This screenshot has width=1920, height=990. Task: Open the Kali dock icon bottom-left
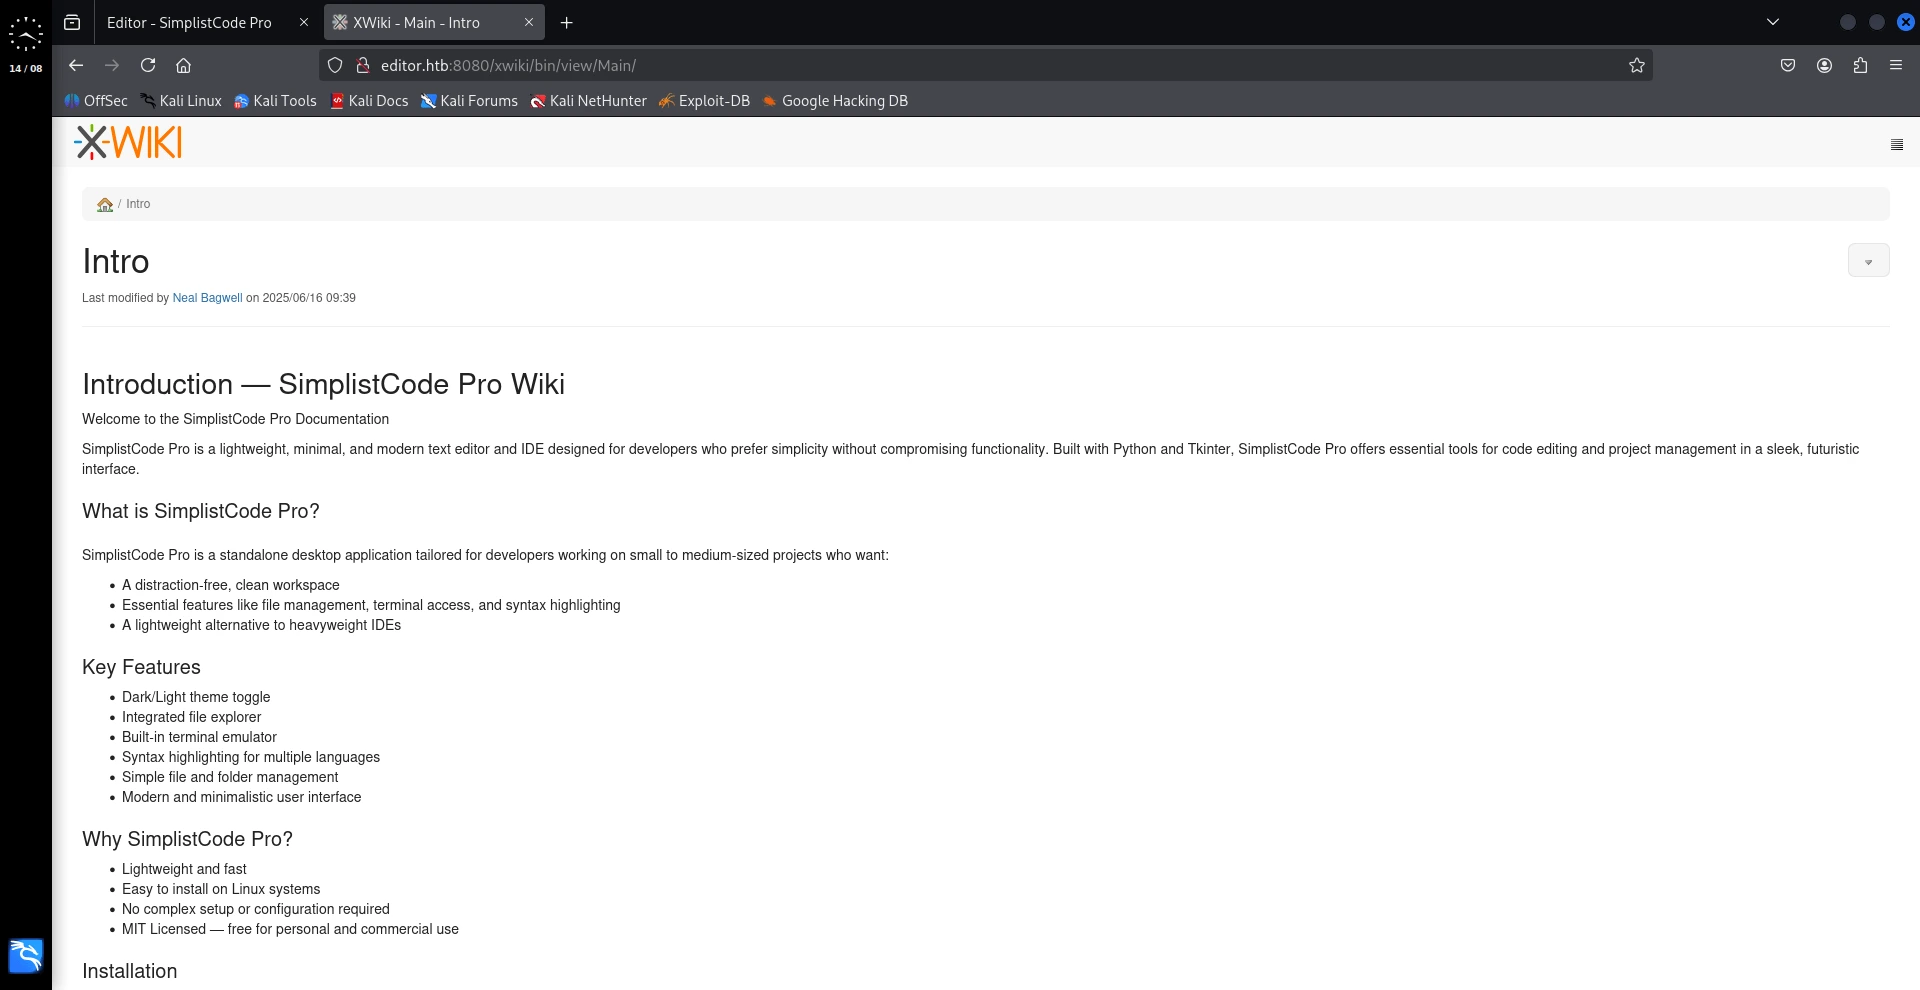[25, 956]
